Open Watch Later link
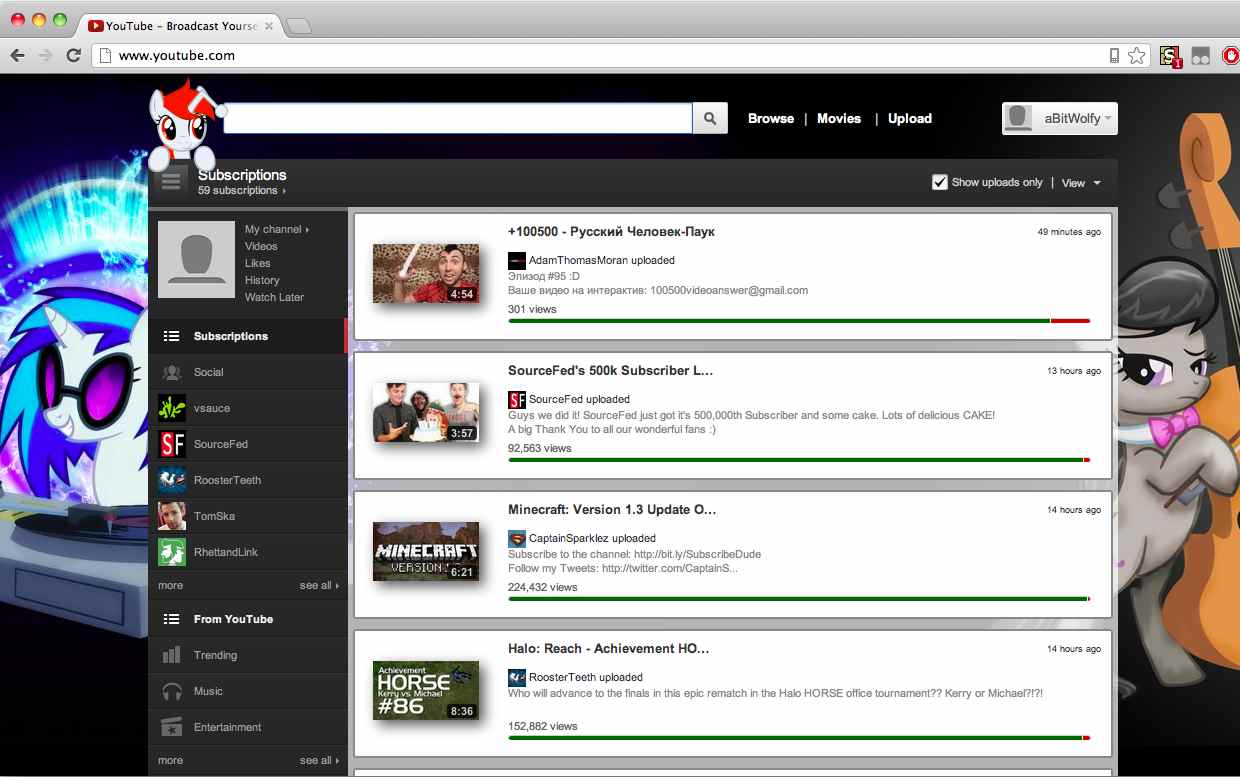This screenshot has height=777, width=1240. pyautogui.click(x=274, y=297)
